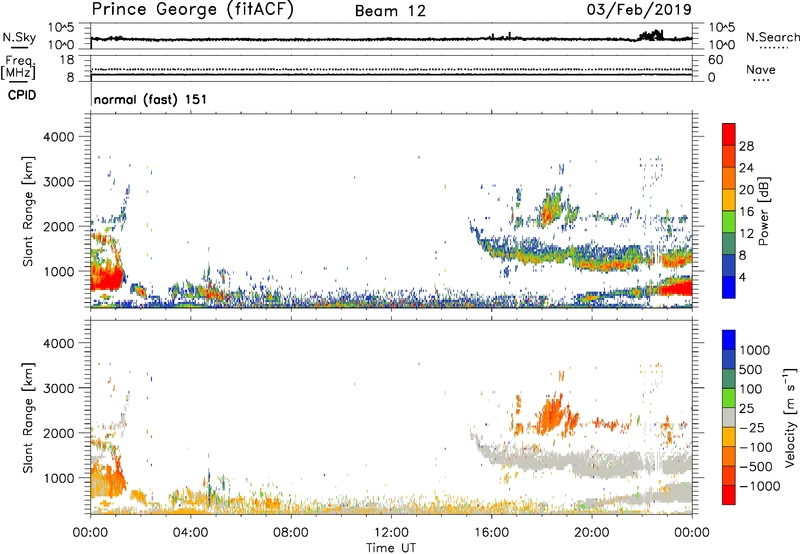Click the '04:00' time axis tick label
800x554 pixels.
click(x=191, y=533)
